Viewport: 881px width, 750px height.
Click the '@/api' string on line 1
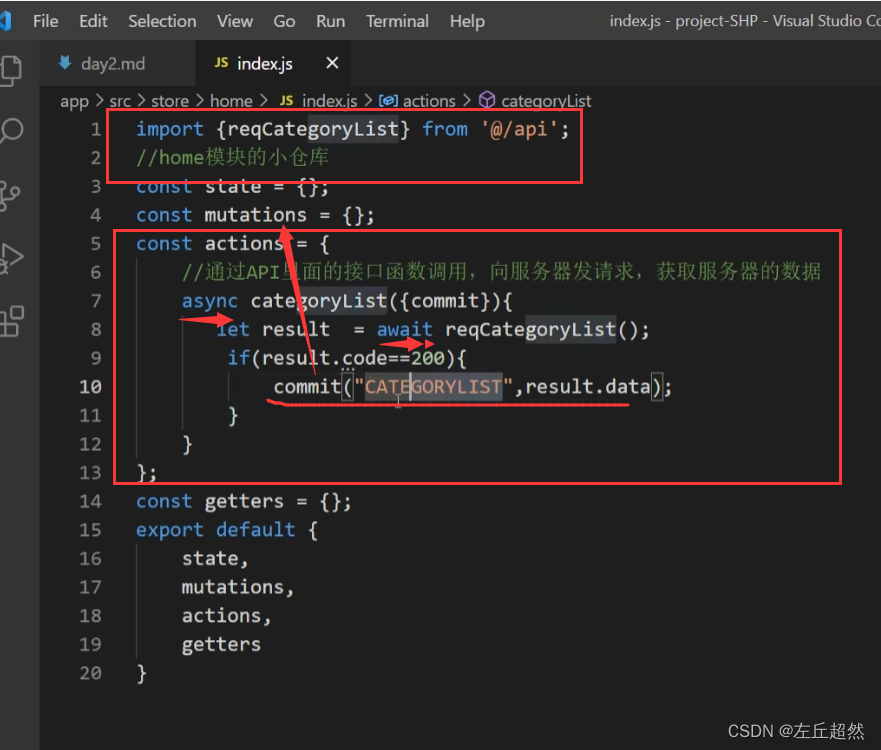click(x=519, y=129)
